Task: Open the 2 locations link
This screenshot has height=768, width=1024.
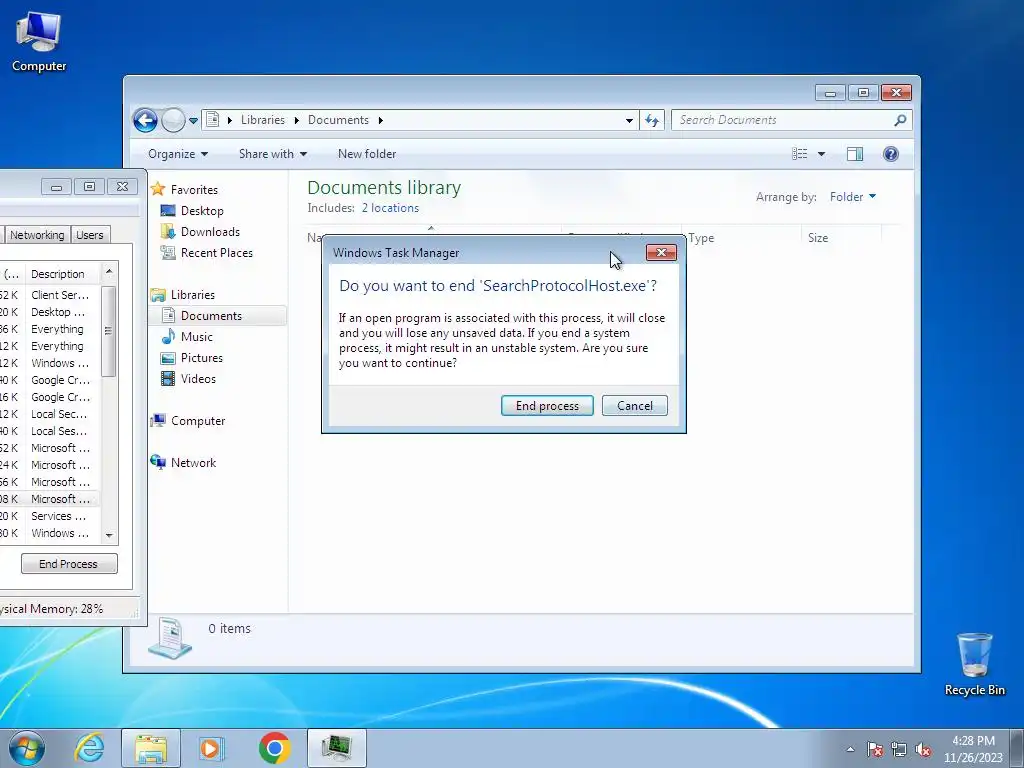Action: pos(391,208)
